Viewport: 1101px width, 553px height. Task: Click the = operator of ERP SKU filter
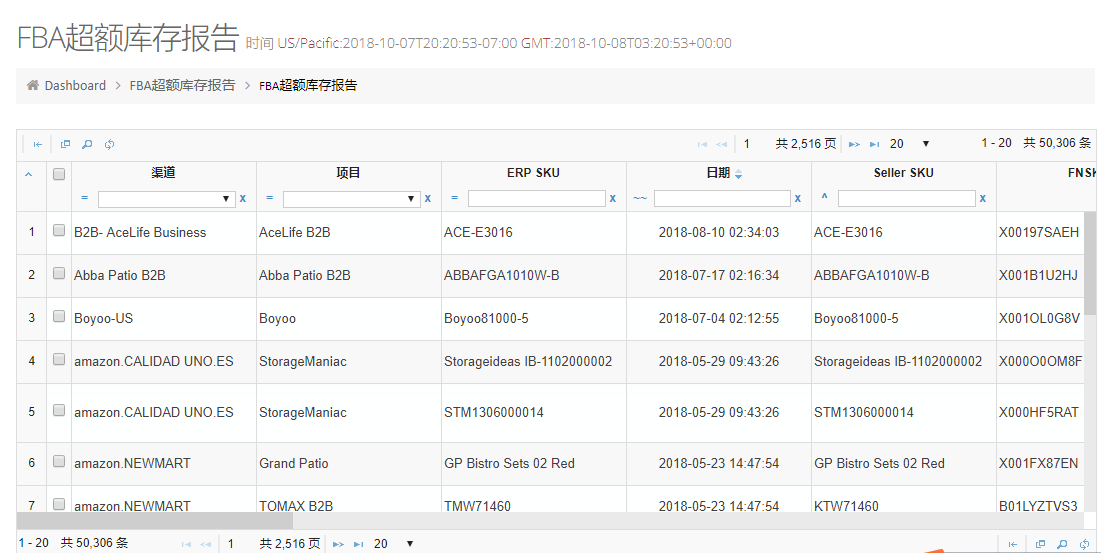point(454,198)
